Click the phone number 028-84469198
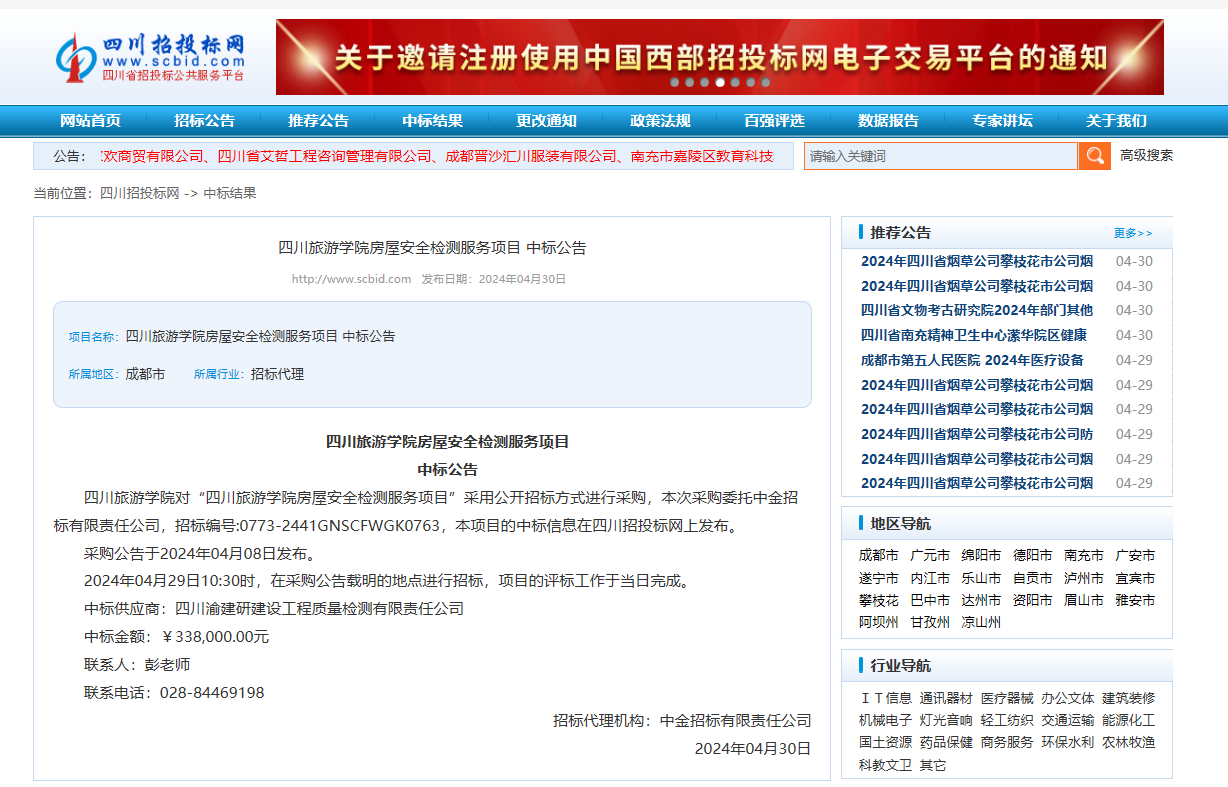This screenshot has height=787, width=1228. point(212,692)
